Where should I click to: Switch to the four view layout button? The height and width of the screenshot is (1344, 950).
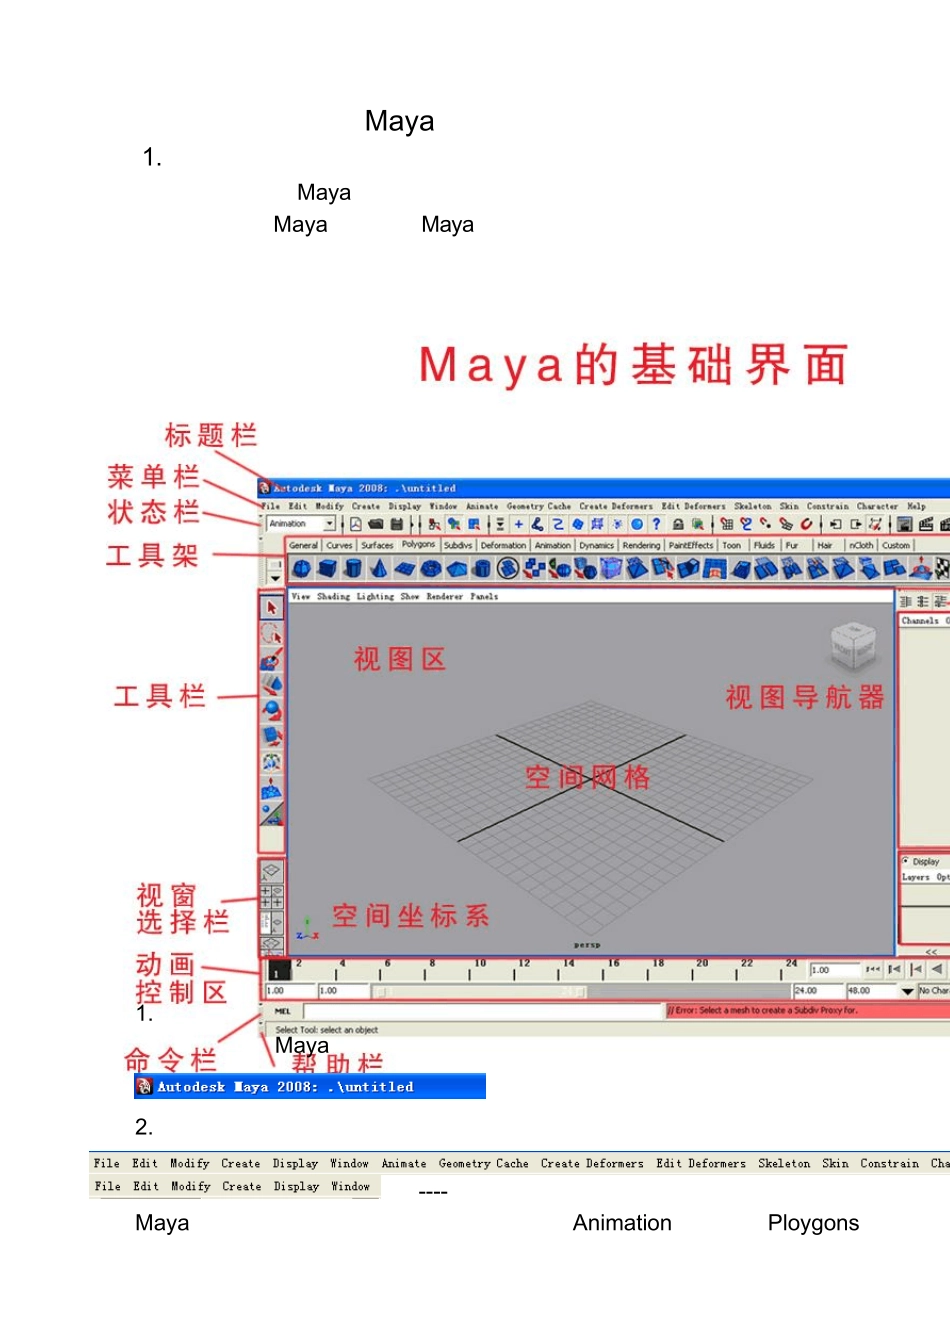[271, 896]
